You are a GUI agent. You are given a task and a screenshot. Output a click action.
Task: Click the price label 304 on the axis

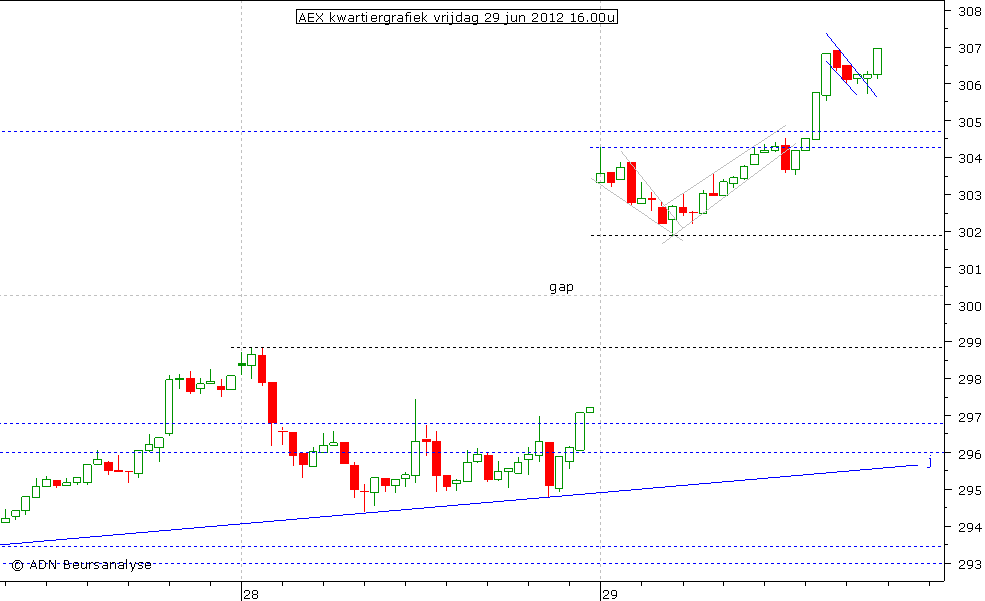970,158
